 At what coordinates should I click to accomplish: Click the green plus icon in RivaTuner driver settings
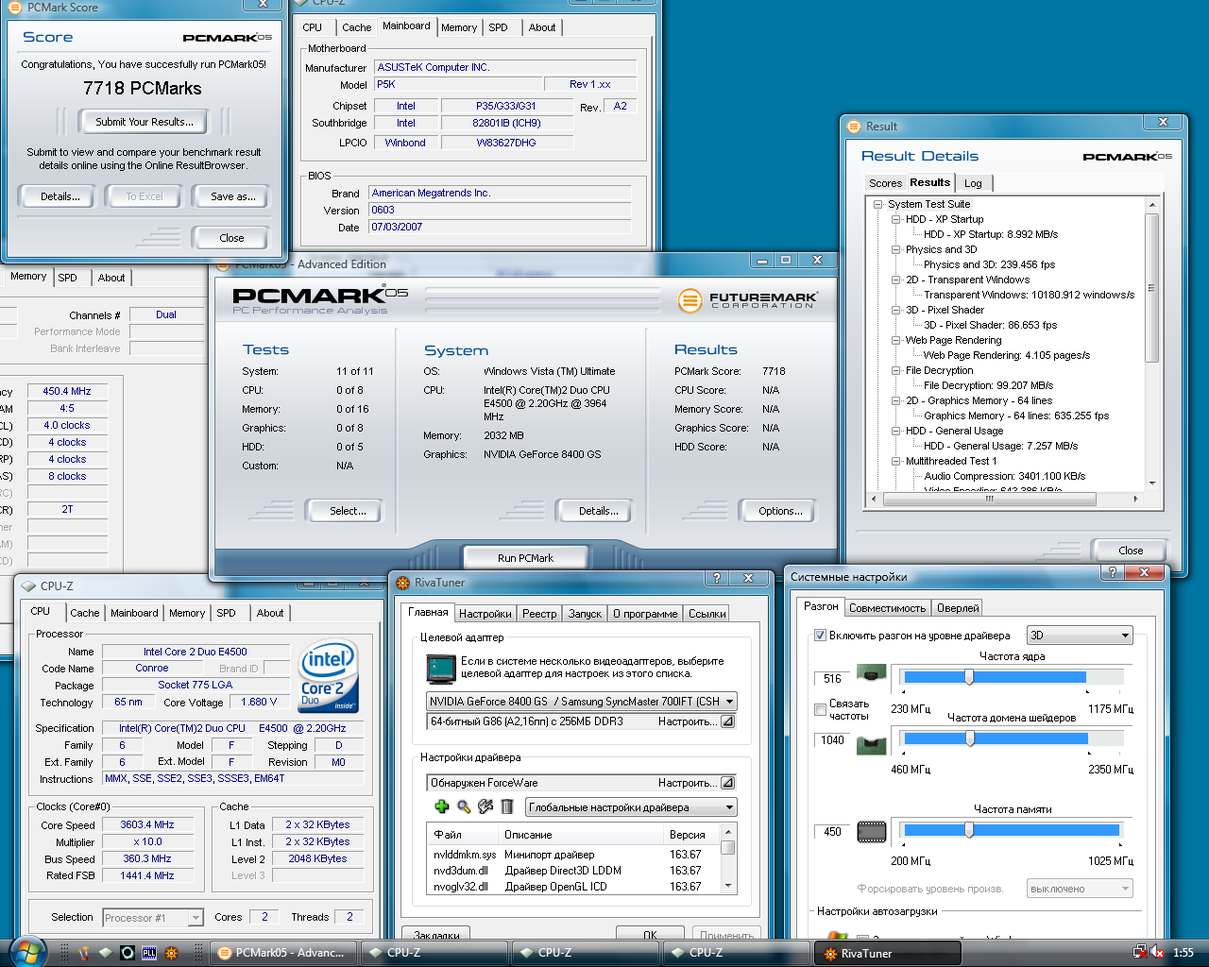click(441, 807)
